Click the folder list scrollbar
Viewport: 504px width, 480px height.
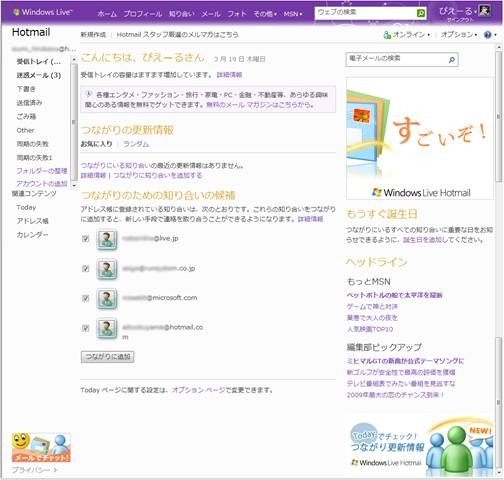(74, 122)
